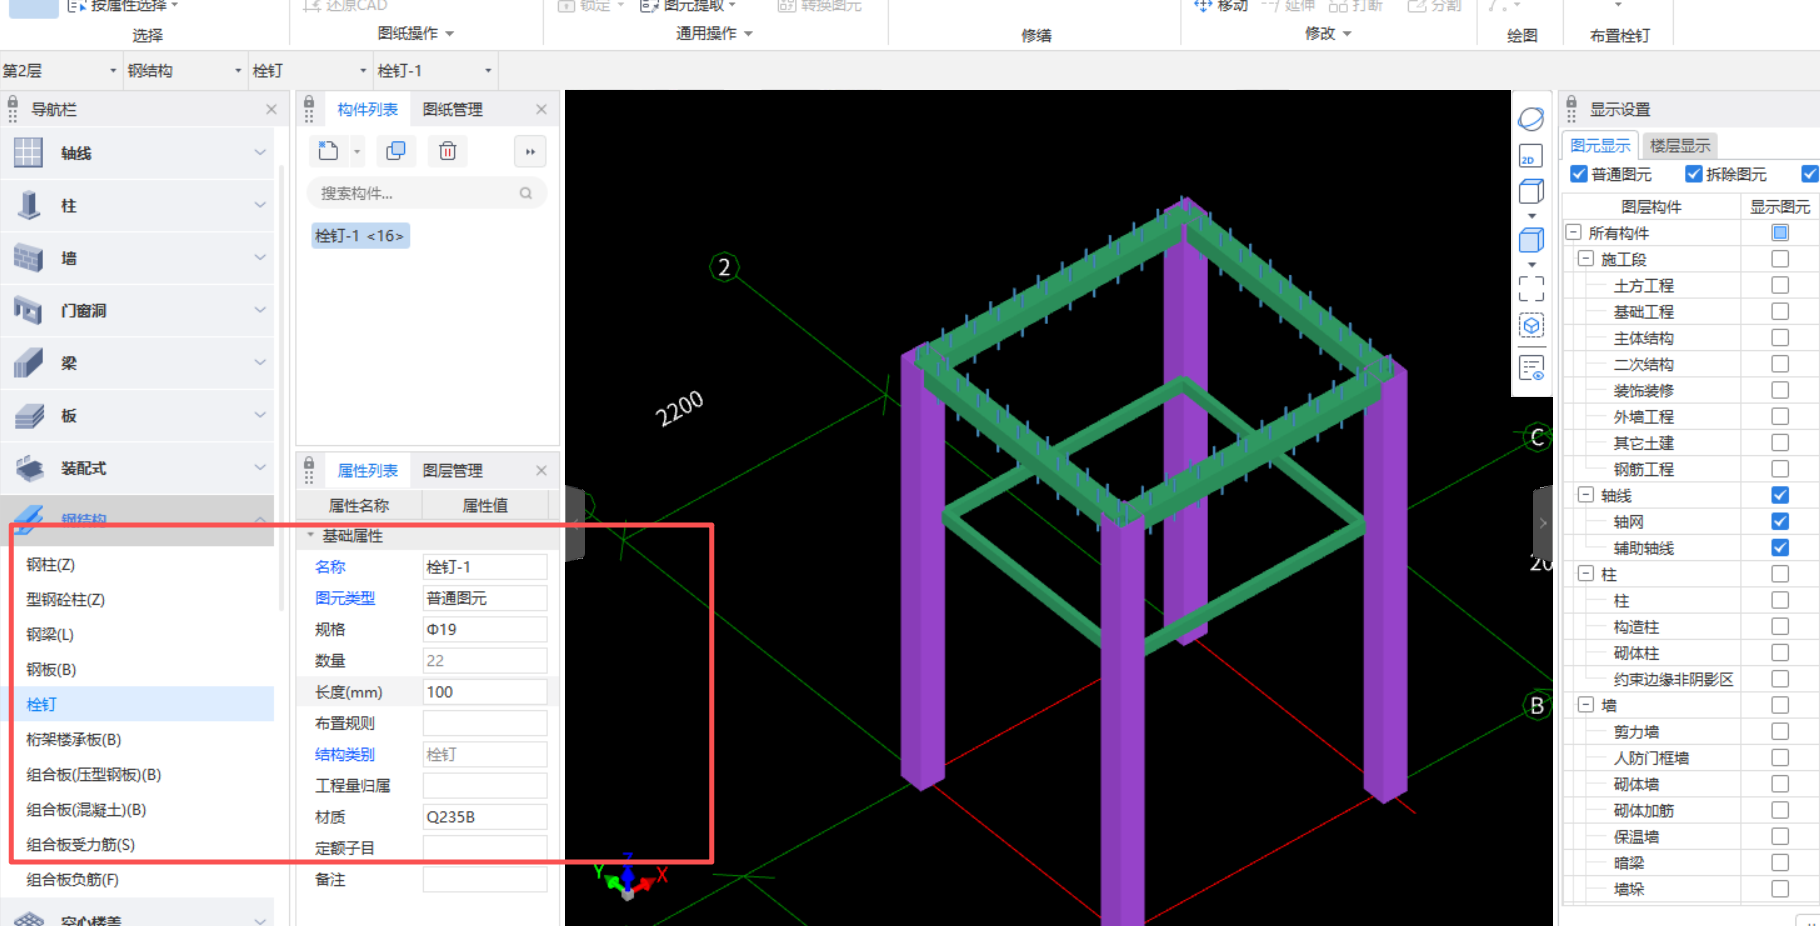Click the 材质 value field Q235B
Screen dimensions: 1820x926
(x=485, y=817)
